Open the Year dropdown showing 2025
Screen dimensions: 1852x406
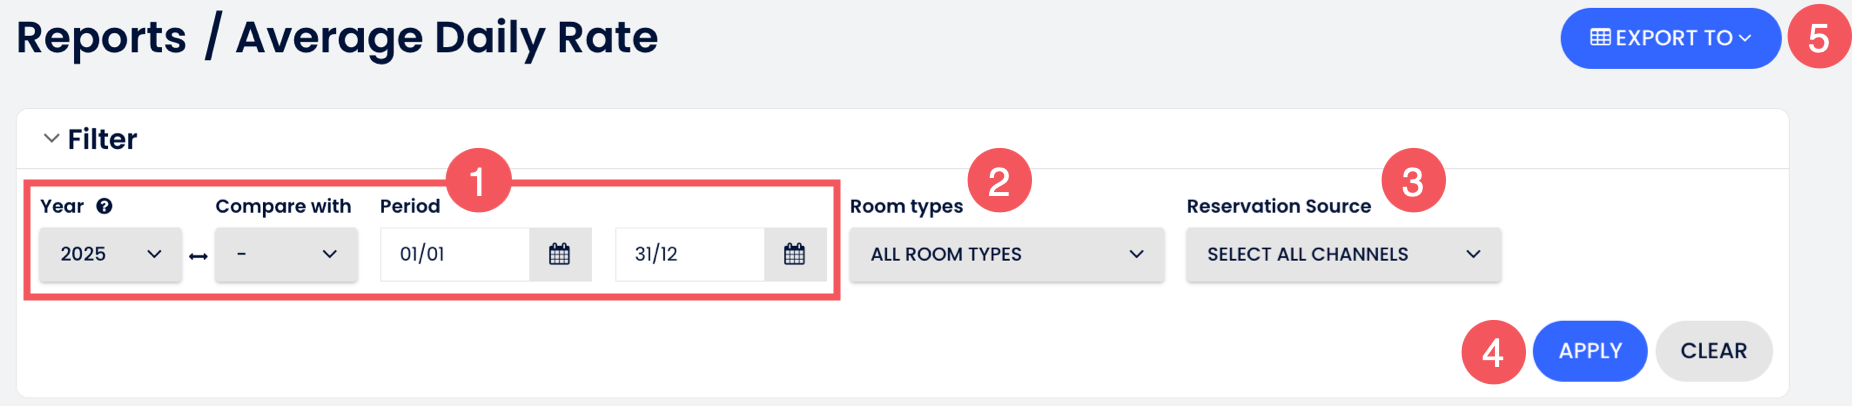[110, 254]
